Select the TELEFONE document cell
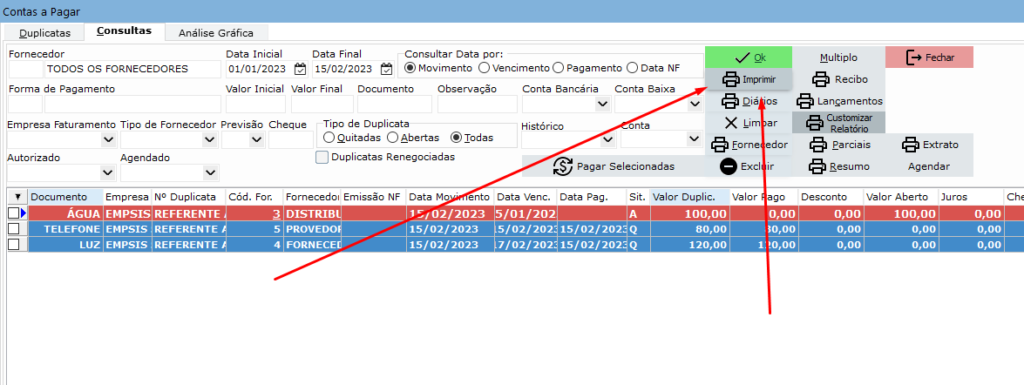1024x385 pixels. (x=65, y=229)
